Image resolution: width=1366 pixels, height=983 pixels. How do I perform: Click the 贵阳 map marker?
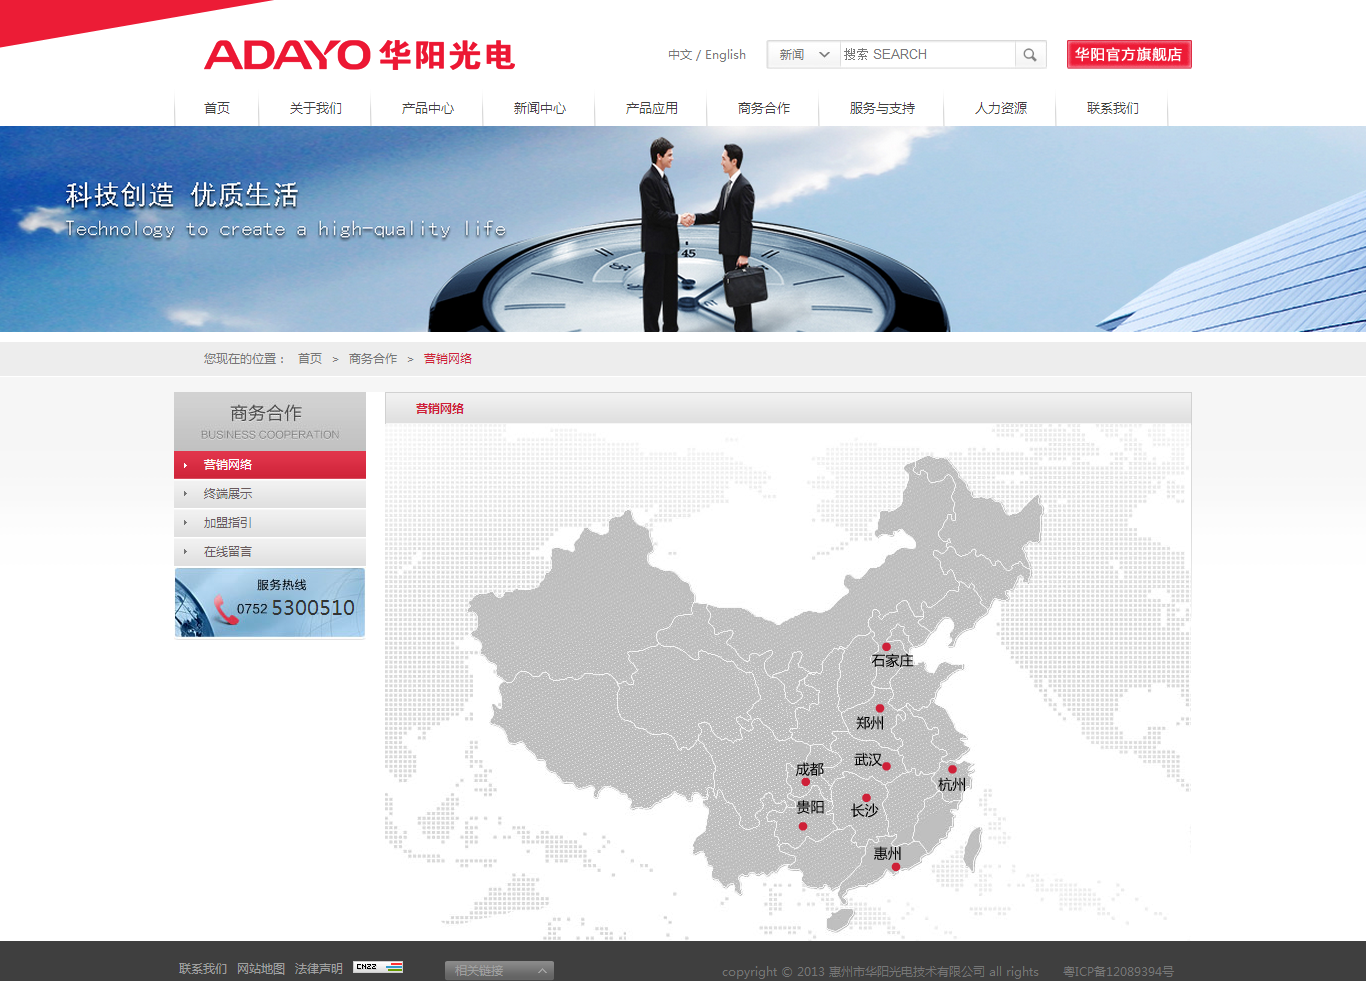pyautogui.click(x=803, y=825)
